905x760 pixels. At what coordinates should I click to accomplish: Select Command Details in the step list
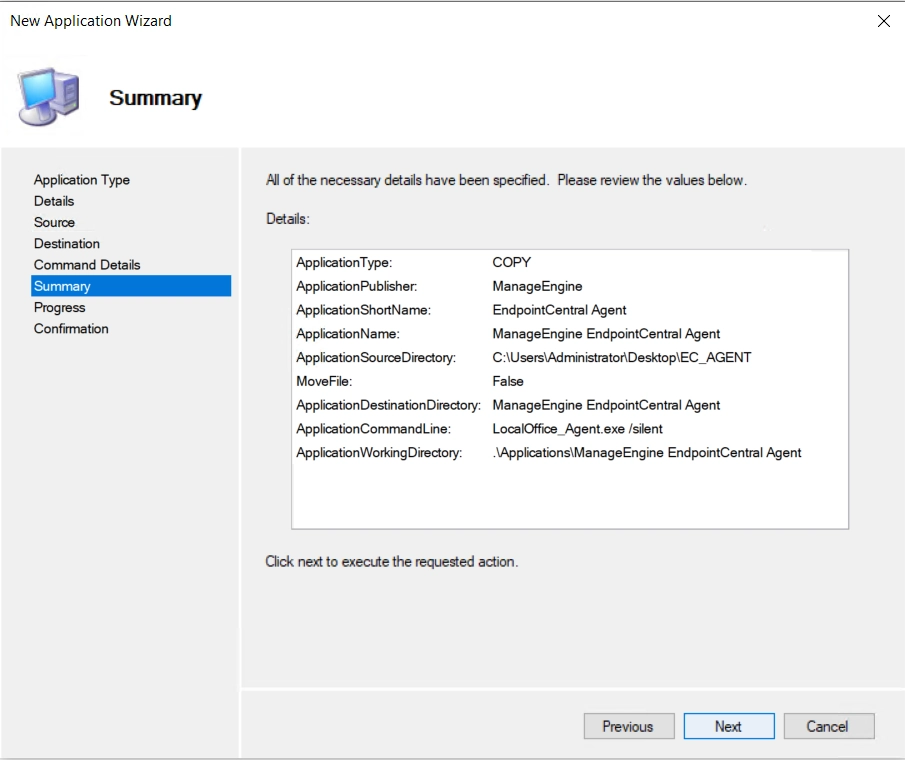pyautogui.click(x=87, y=265)
